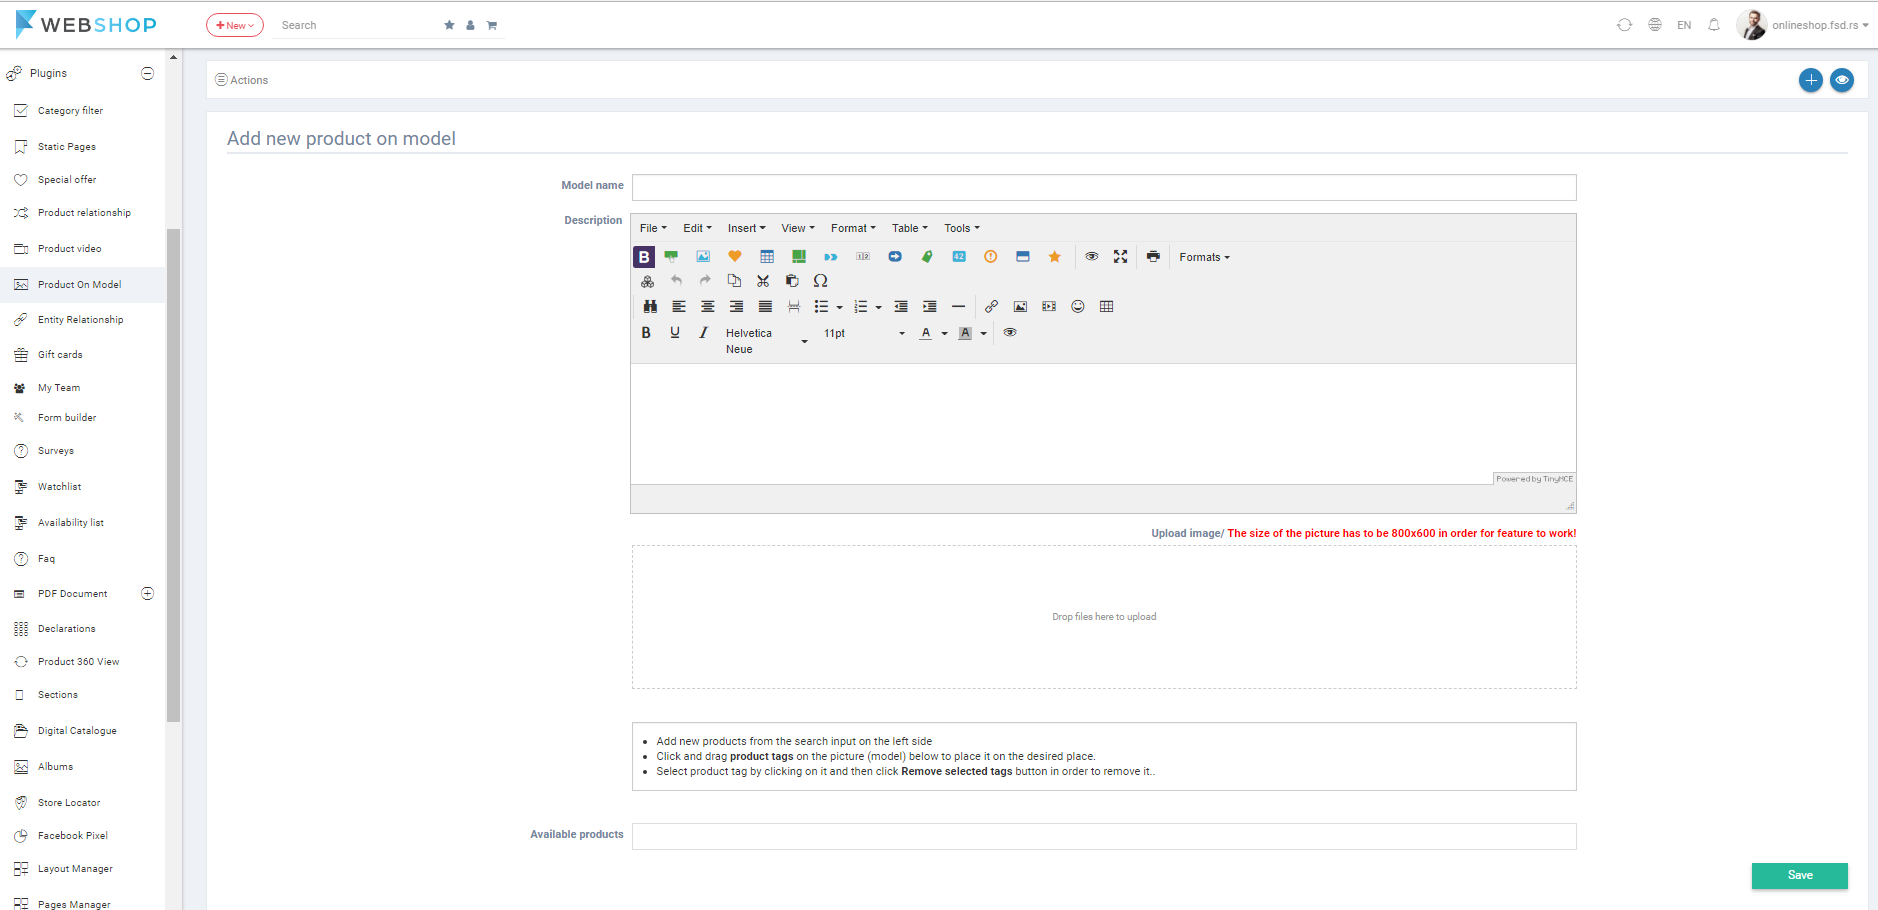Click the blue eye preview button top right

pyautogui.click(x=1842, y=80)
